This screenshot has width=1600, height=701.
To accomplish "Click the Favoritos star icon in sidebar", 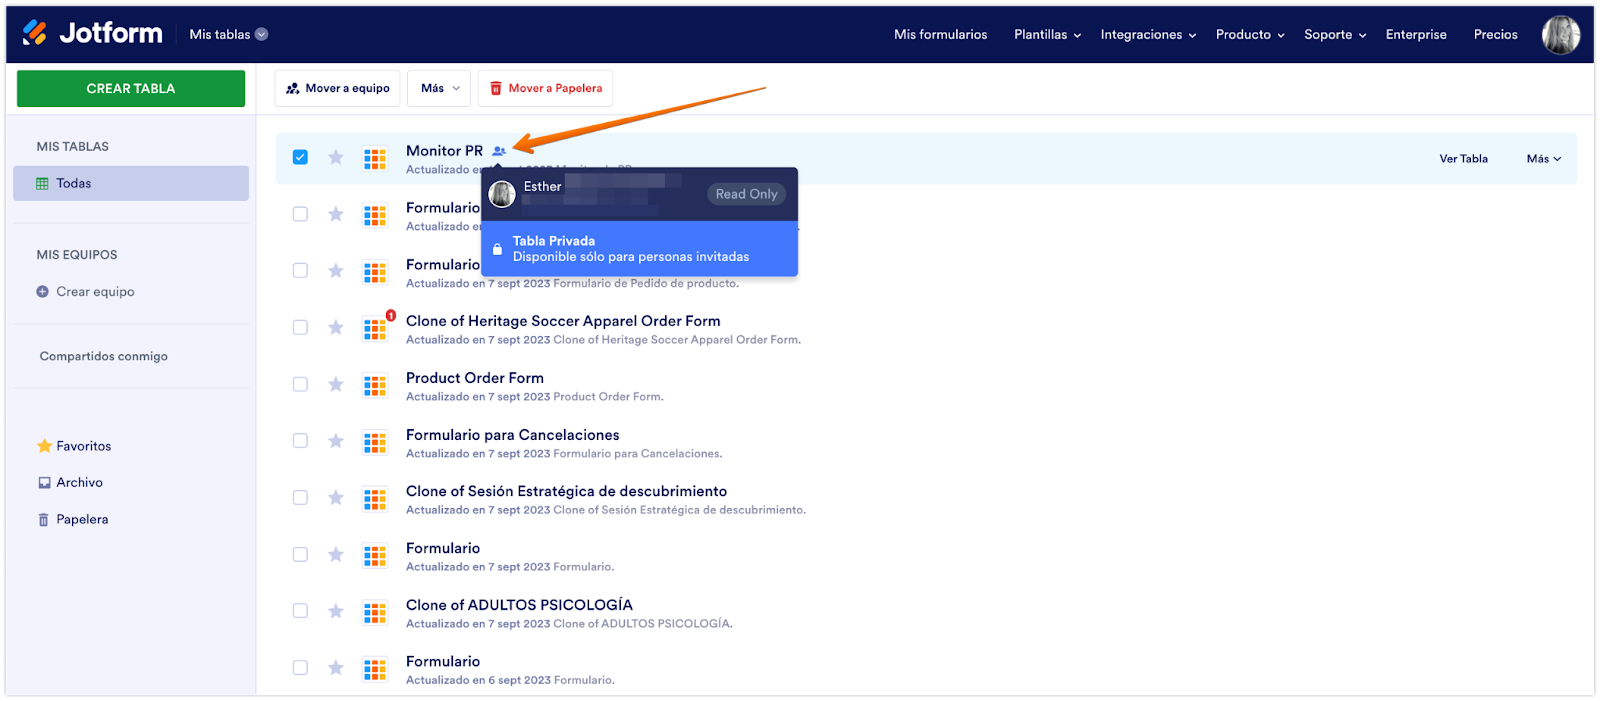I will pos(44,446).
